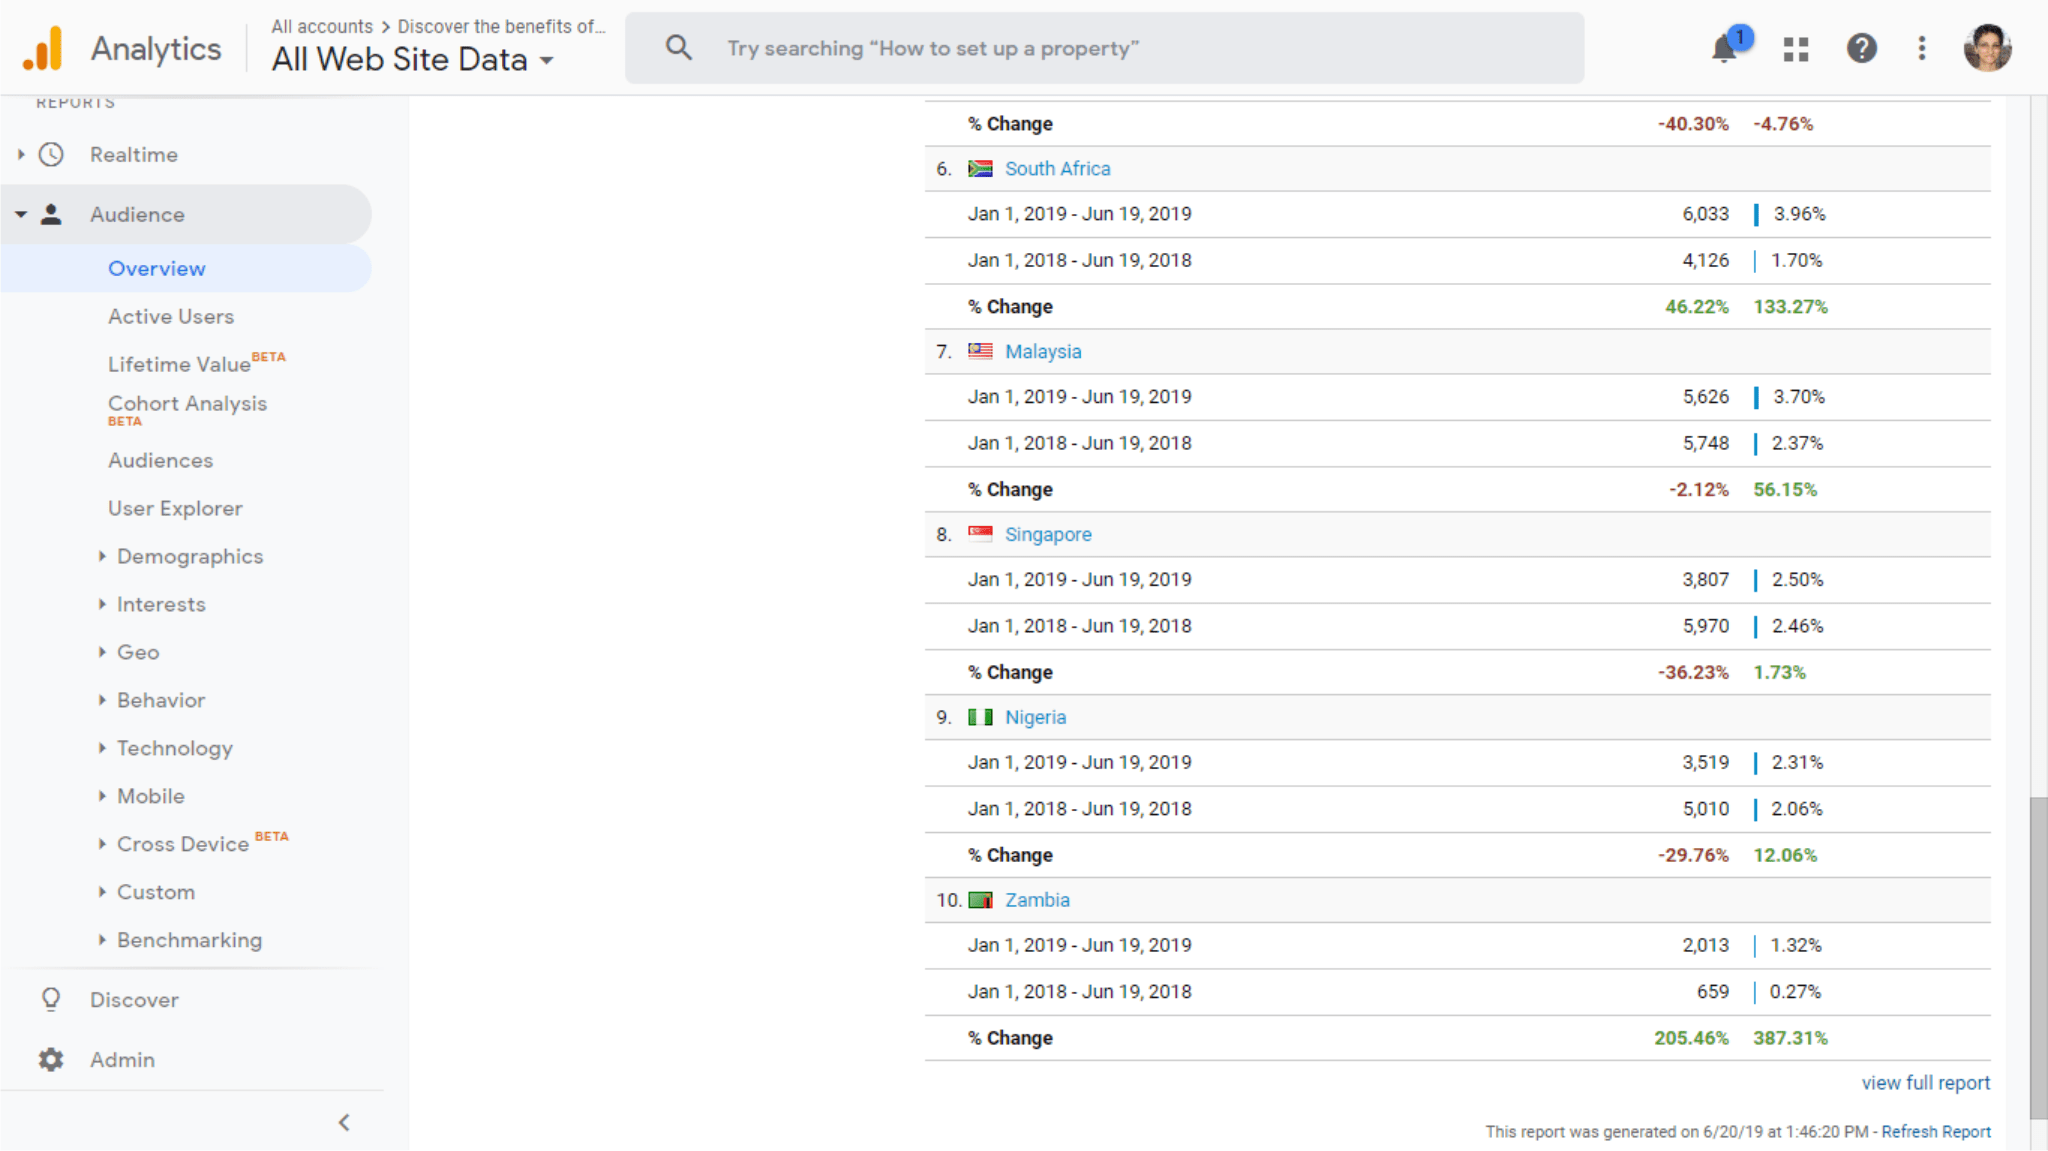Click the 387.31% change value for Zambia
The height and width of the screenshot is (1151, 2048).
1790,1038
